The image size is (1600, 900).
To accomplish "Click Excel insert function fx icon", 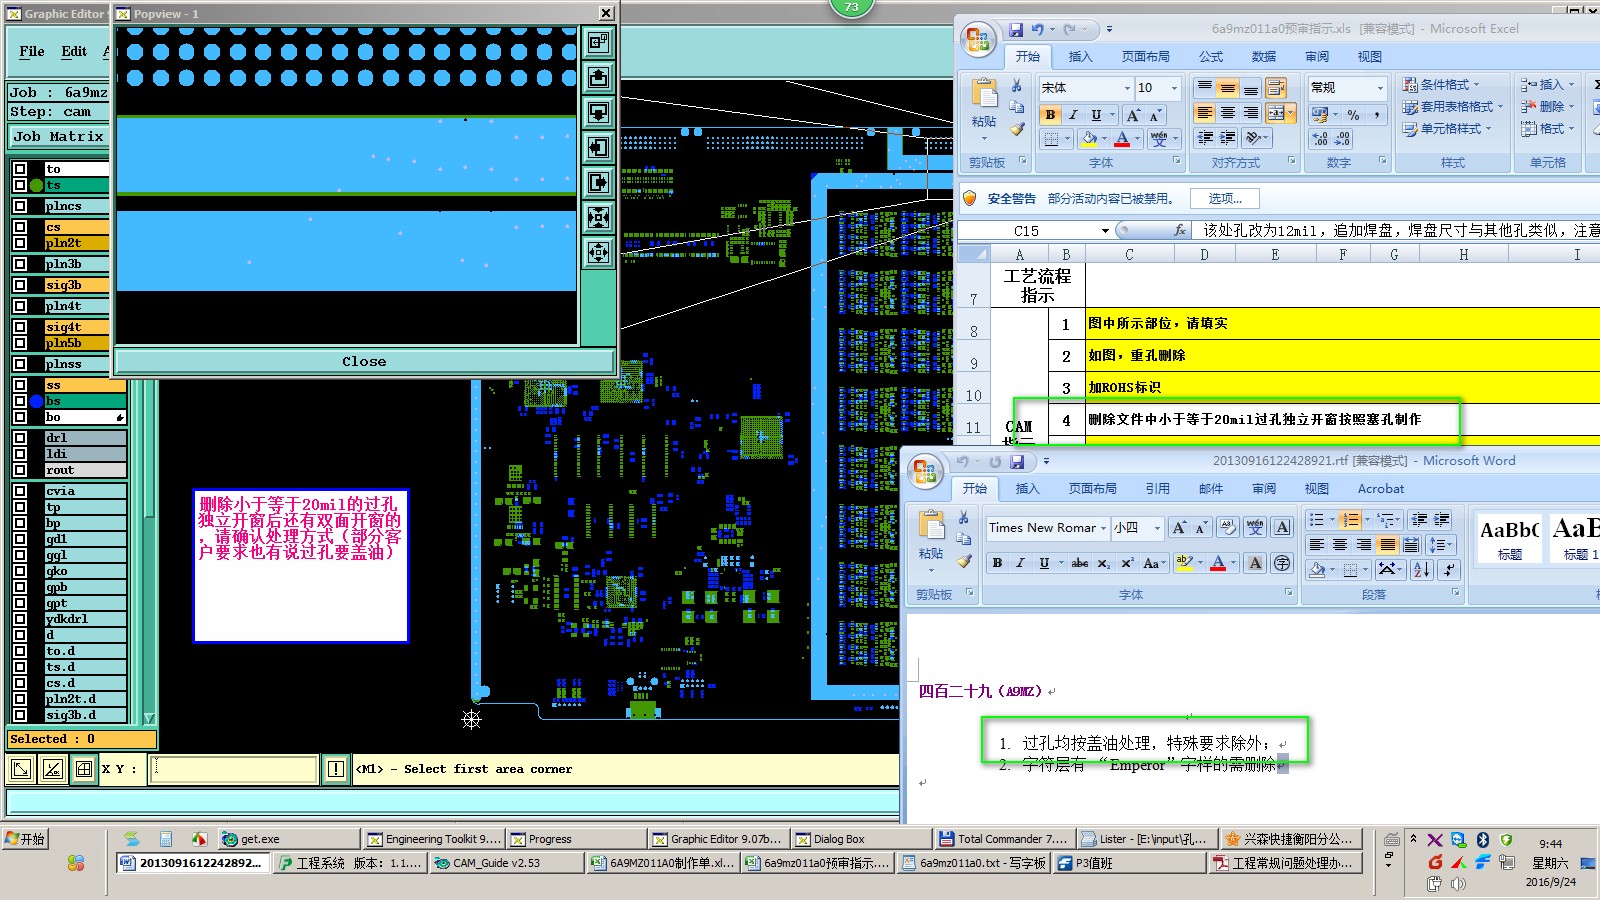I will click(x=1180, y=230).
